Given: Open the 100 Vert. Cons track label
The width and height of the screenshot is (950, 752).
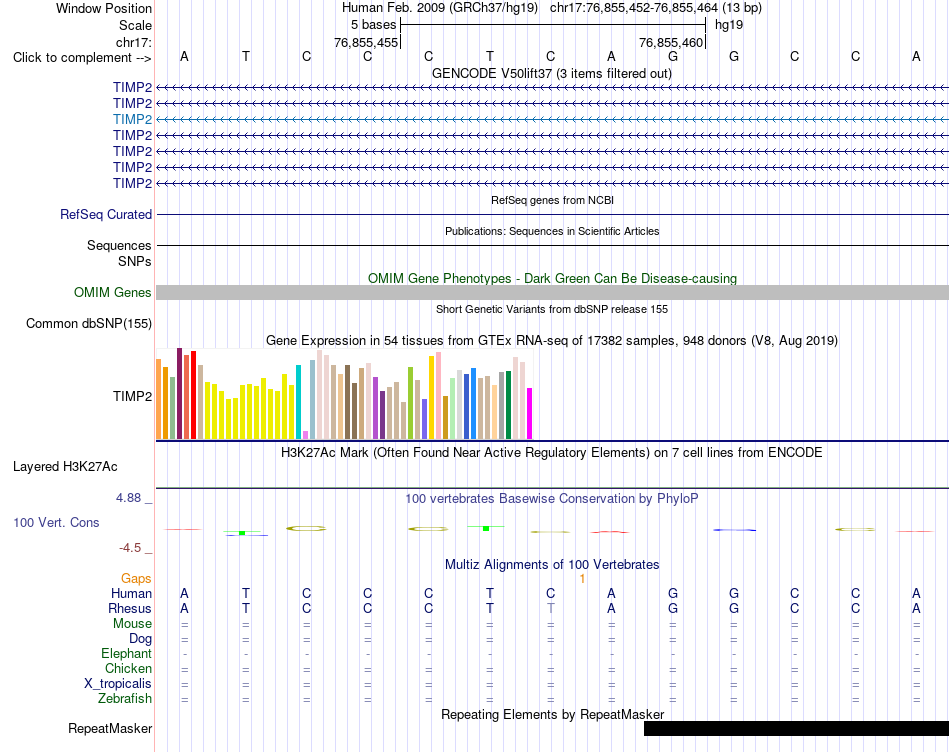Looking at the screenshot, I should coord(56,522).
